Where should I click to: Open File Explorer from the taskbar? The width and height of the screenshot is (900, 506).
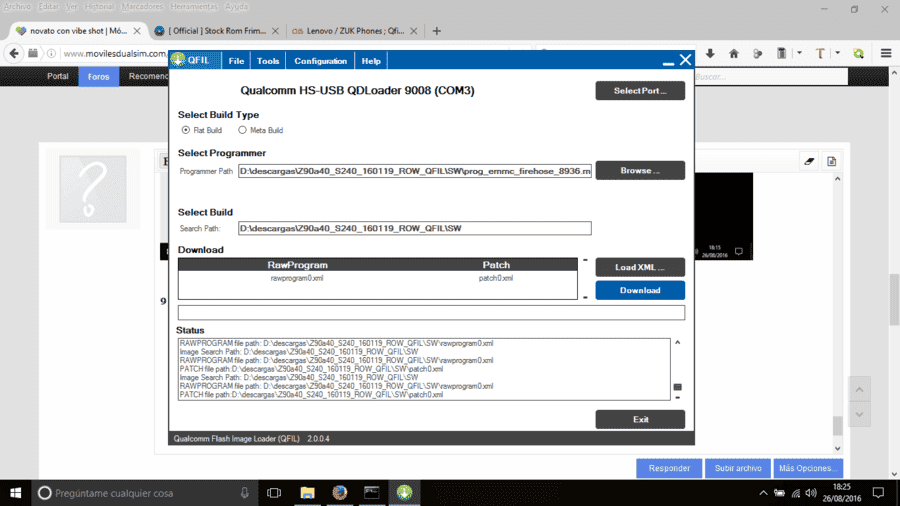[308, 493]
